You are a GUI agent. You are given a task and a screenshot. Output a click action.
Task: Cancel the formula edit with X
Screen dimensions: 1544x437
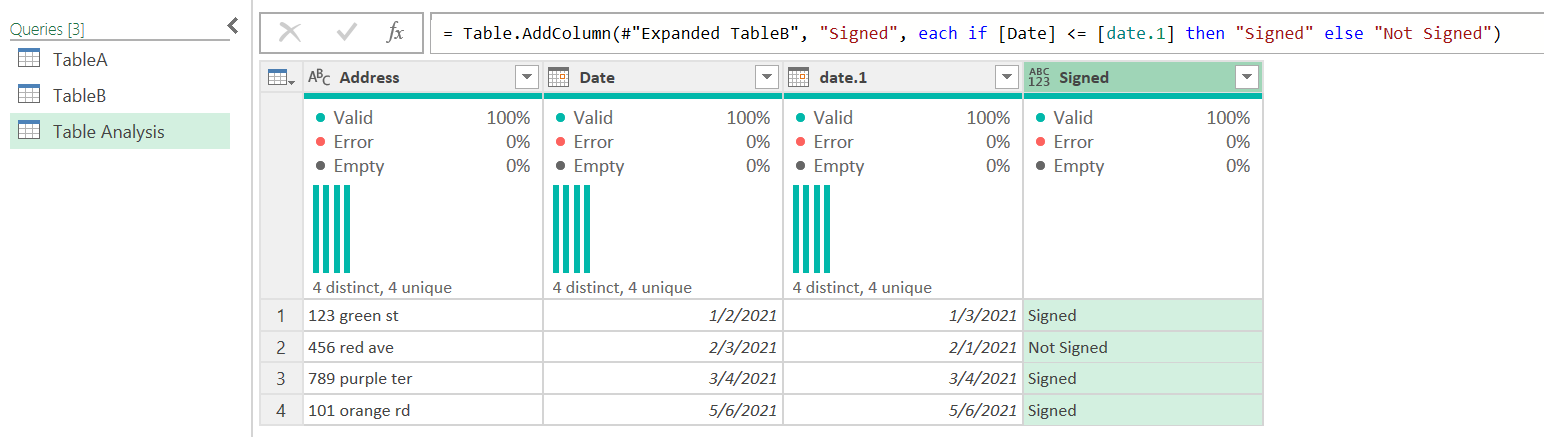(x=290, y=33)
